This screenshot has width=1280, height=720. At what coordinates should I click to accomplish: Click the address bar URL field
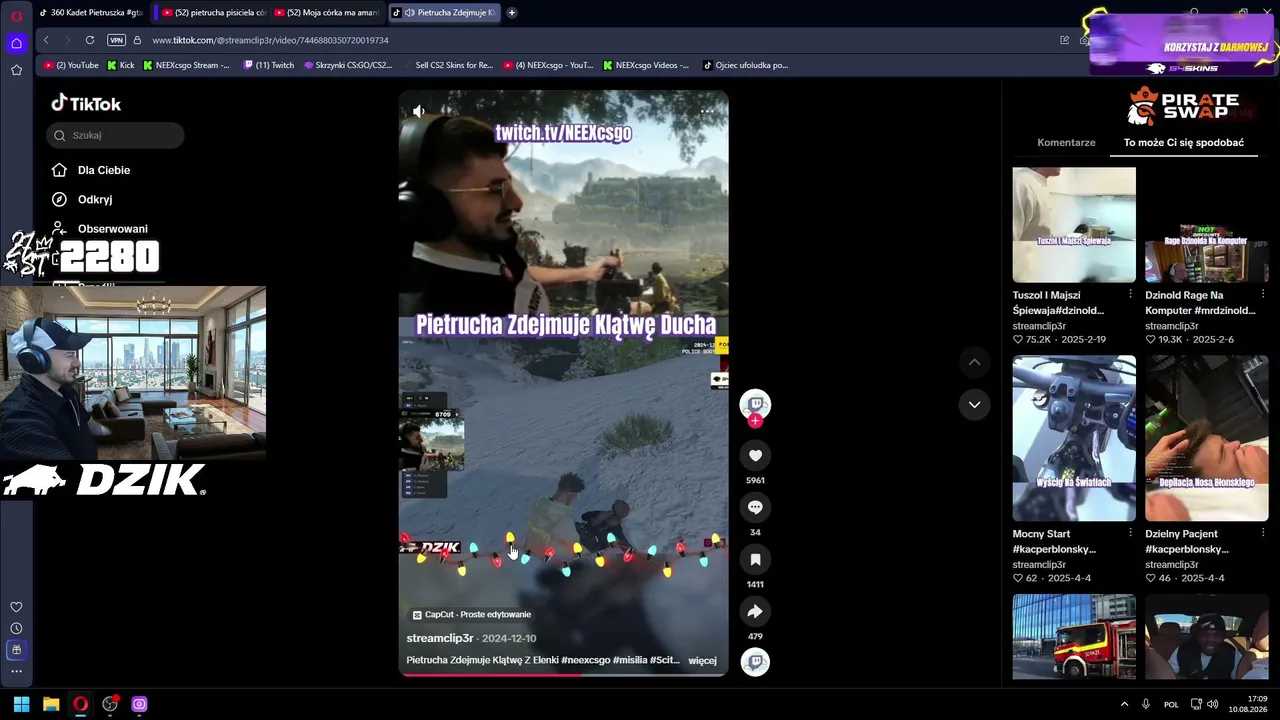coord(600,40)
